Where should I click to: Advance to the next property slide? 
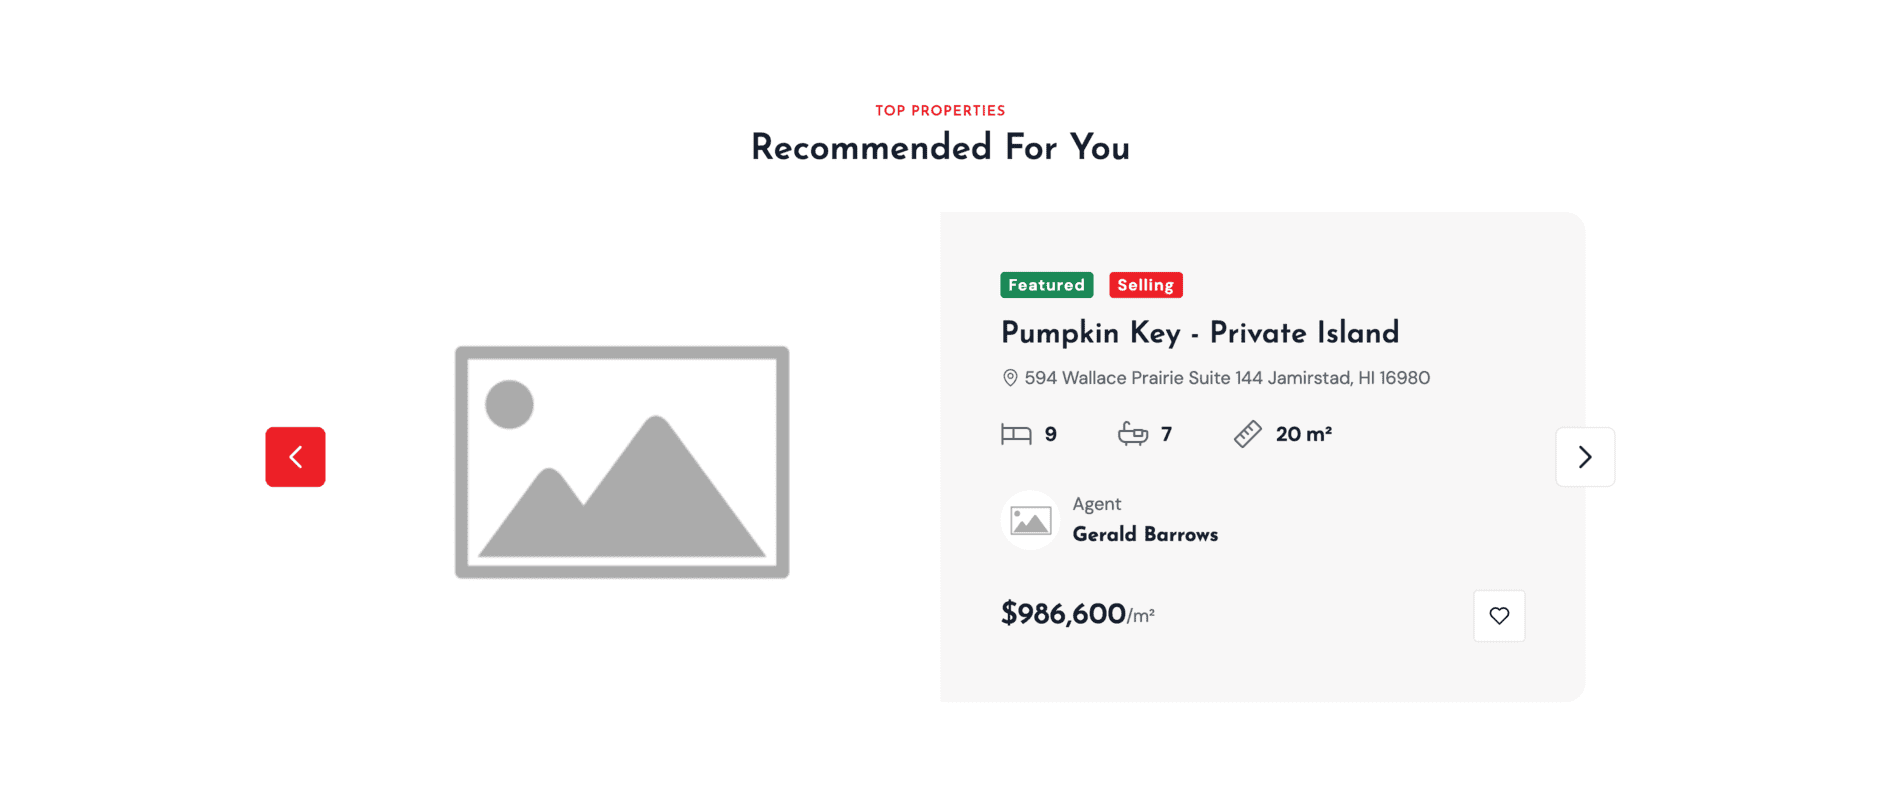coord(1584,457)
